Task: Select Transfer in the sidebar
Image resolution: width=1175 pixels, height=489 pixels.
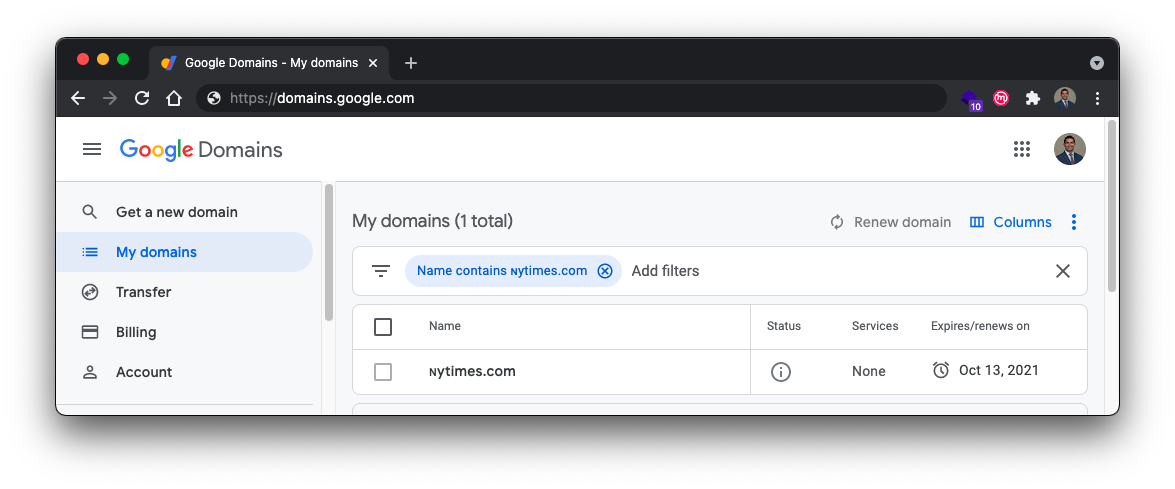Action: [143, 292]
